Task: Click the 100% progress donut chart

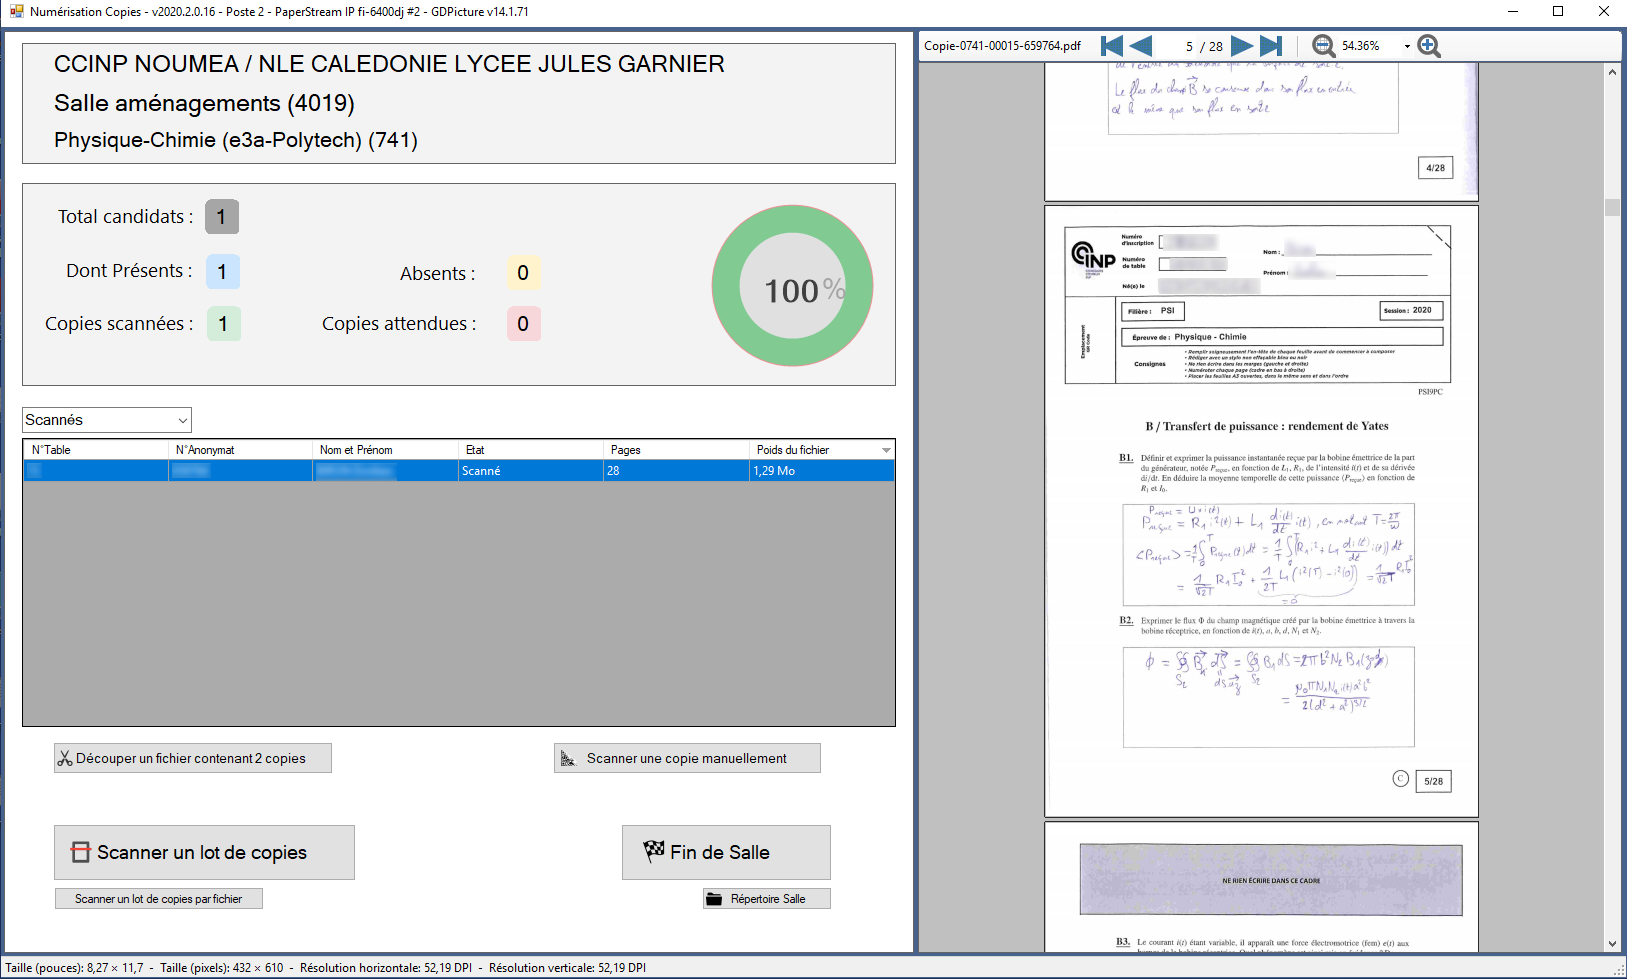Action: (x=793, y=286)
